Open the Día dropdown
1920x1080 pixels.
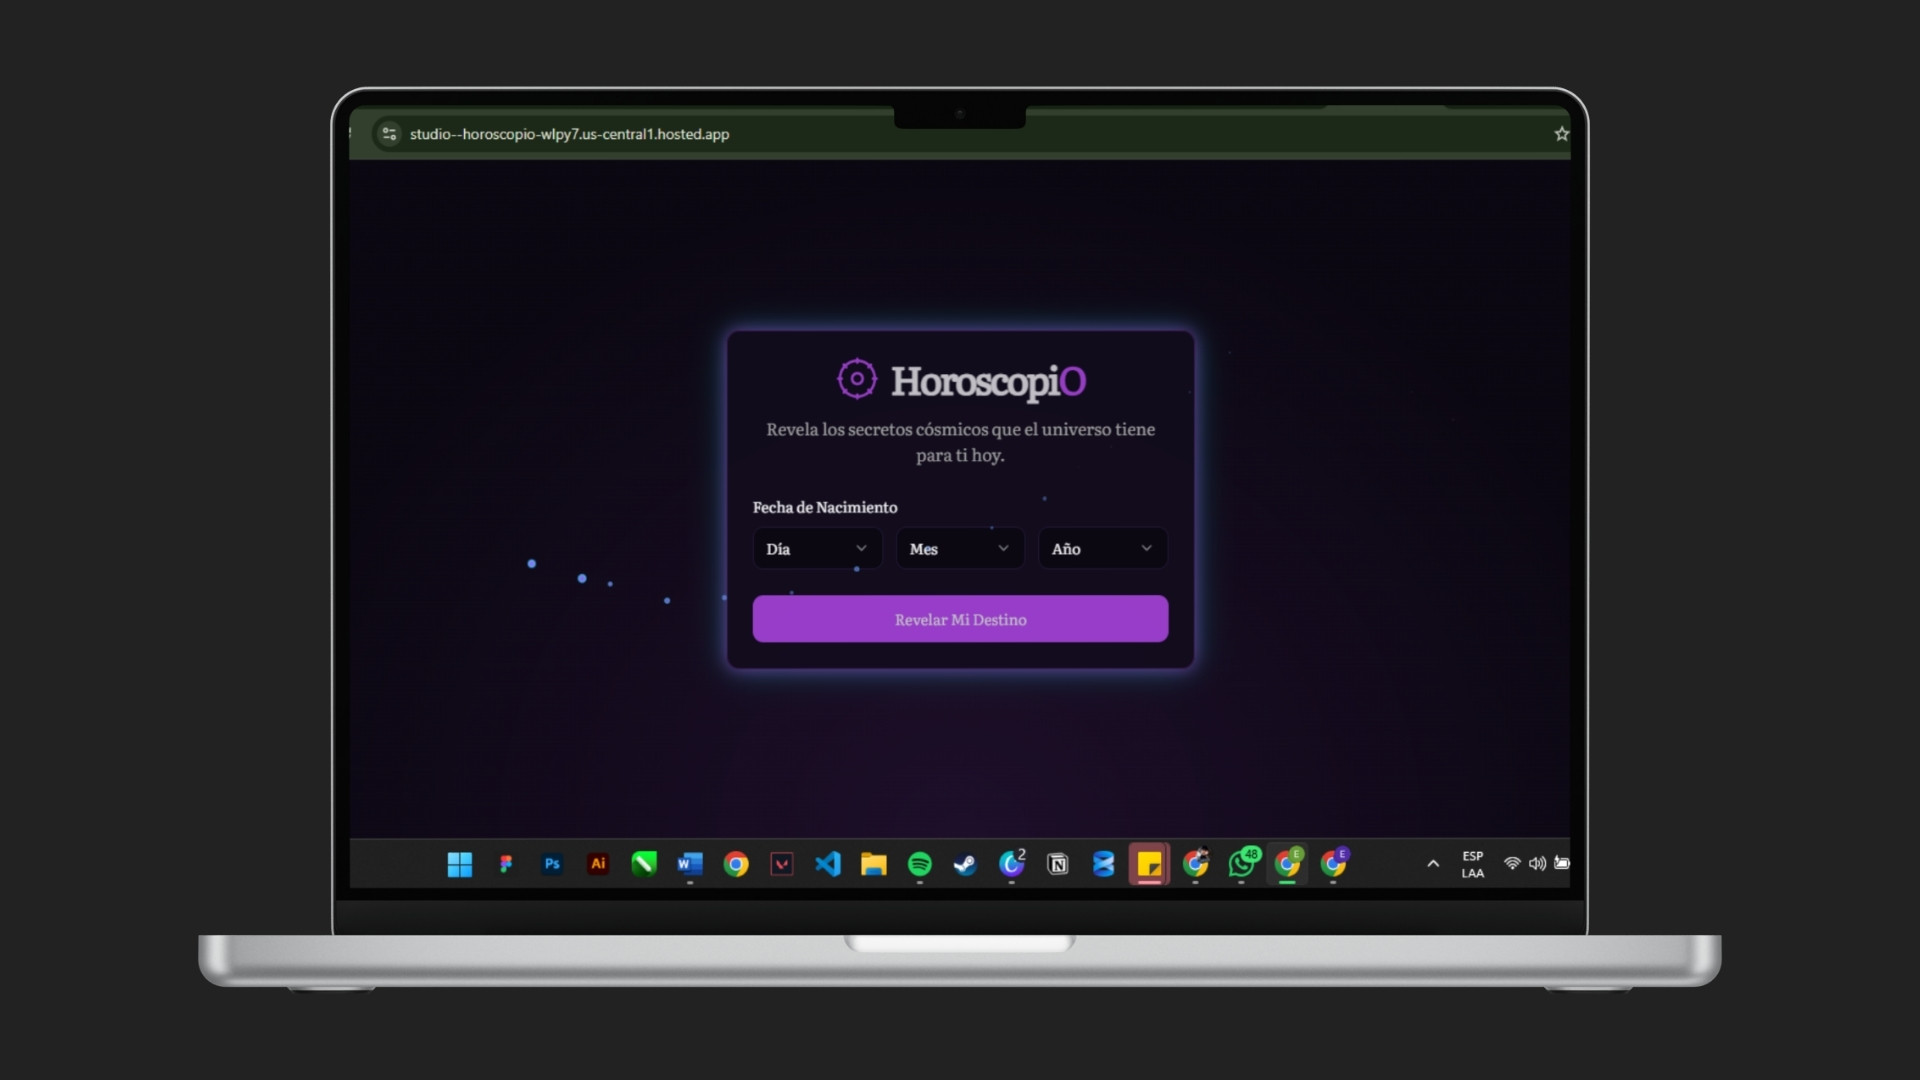pyautogui.click(x=817, y=548)
